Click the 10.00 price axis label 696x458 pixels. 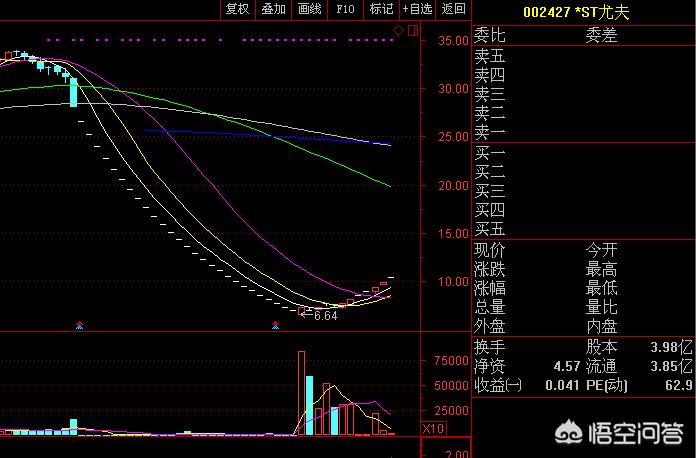454,282
